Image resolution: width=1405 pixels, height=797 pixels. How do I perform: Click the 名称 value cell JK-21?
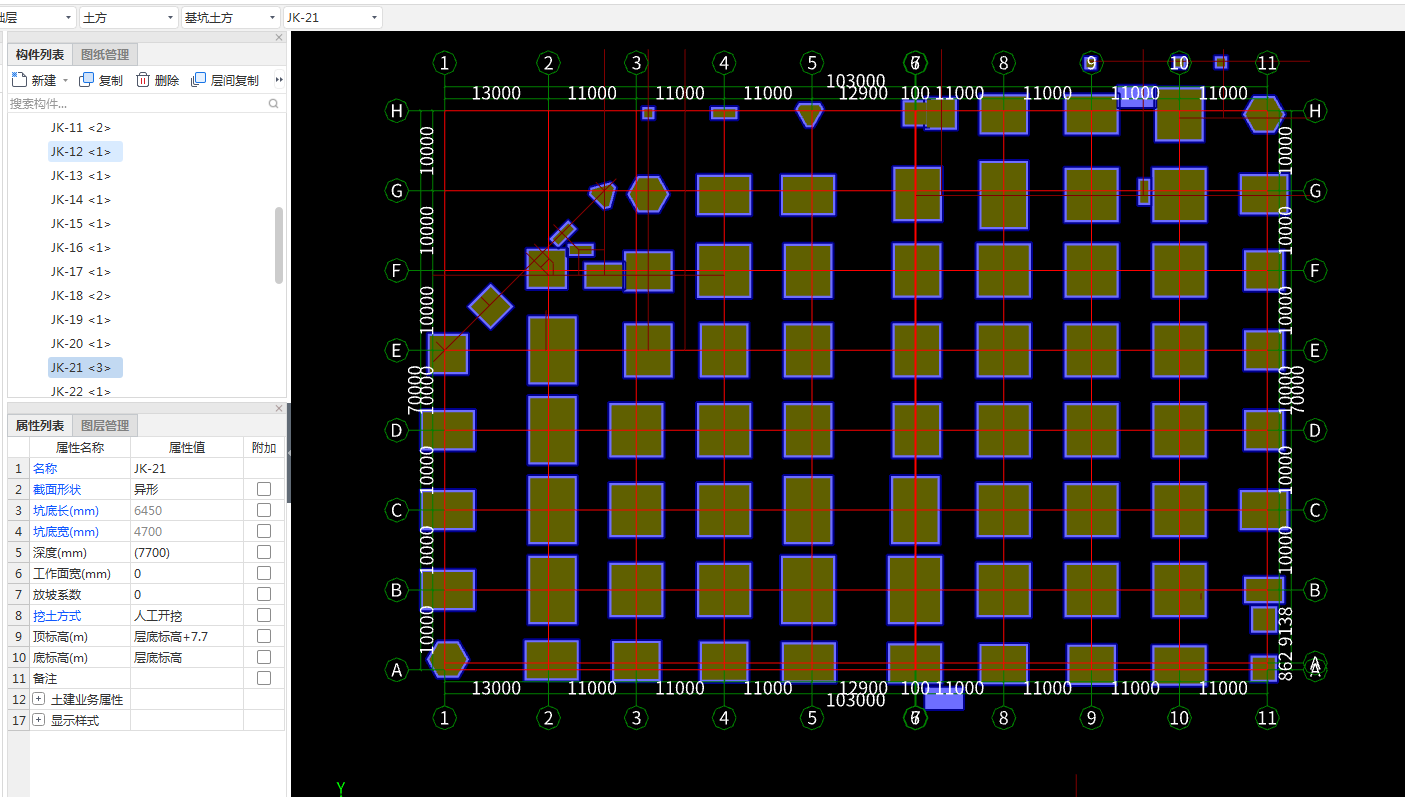click(187, 469)
